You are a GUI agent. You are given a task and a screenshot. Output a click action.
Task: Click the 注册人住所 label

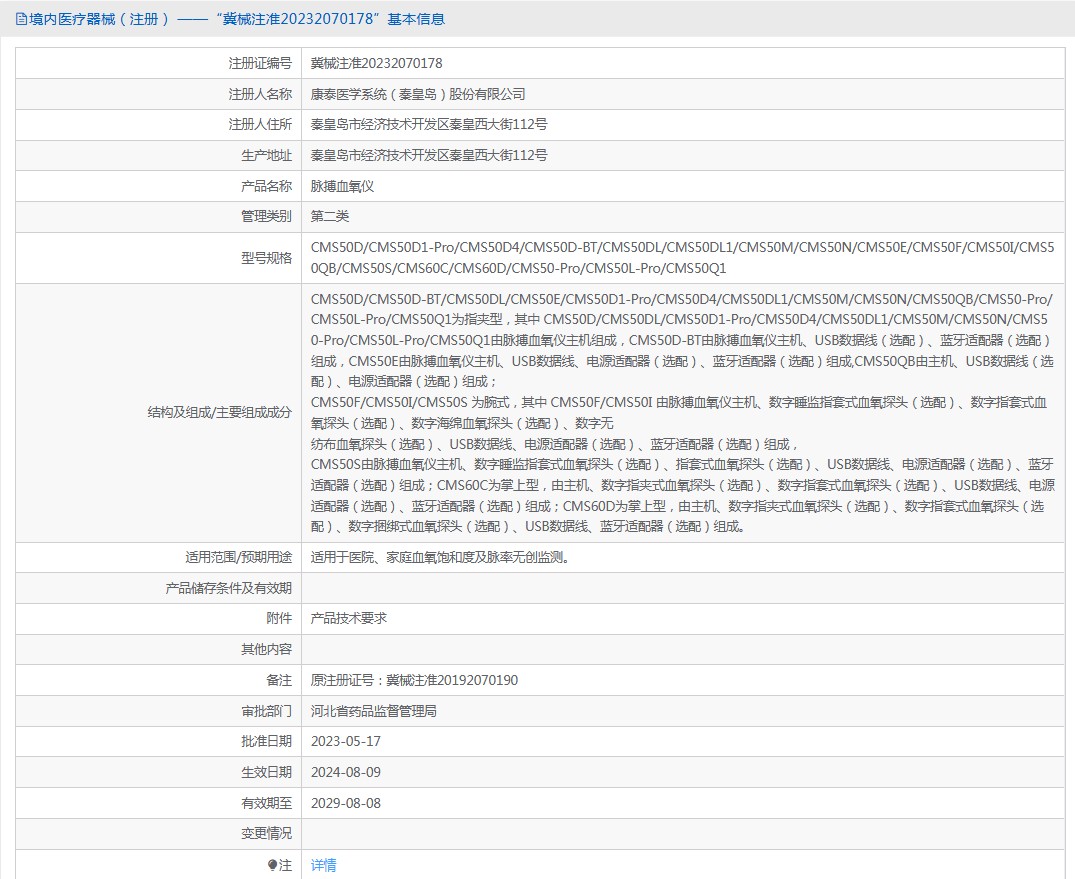(260, 124)
